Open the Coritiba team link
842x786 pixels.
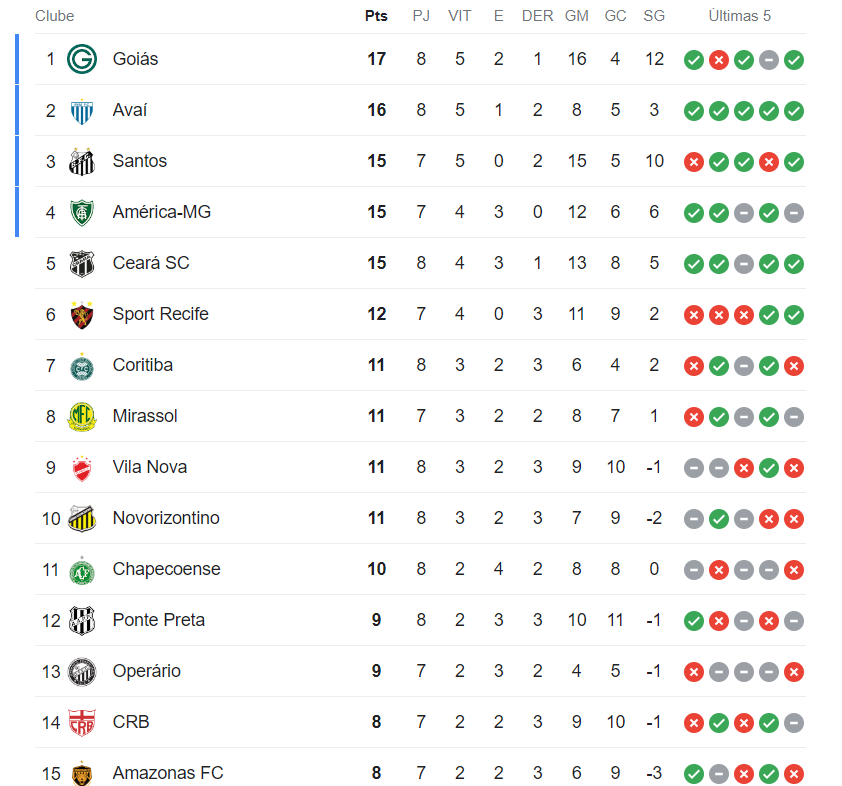143,365
